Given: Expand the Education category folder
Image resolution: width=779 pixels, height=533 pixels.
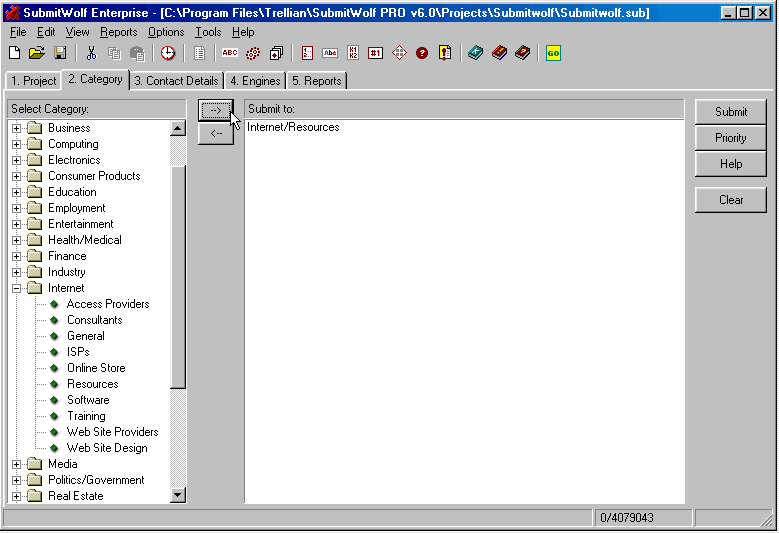Looking at the screenshot, I should (16, 192).
